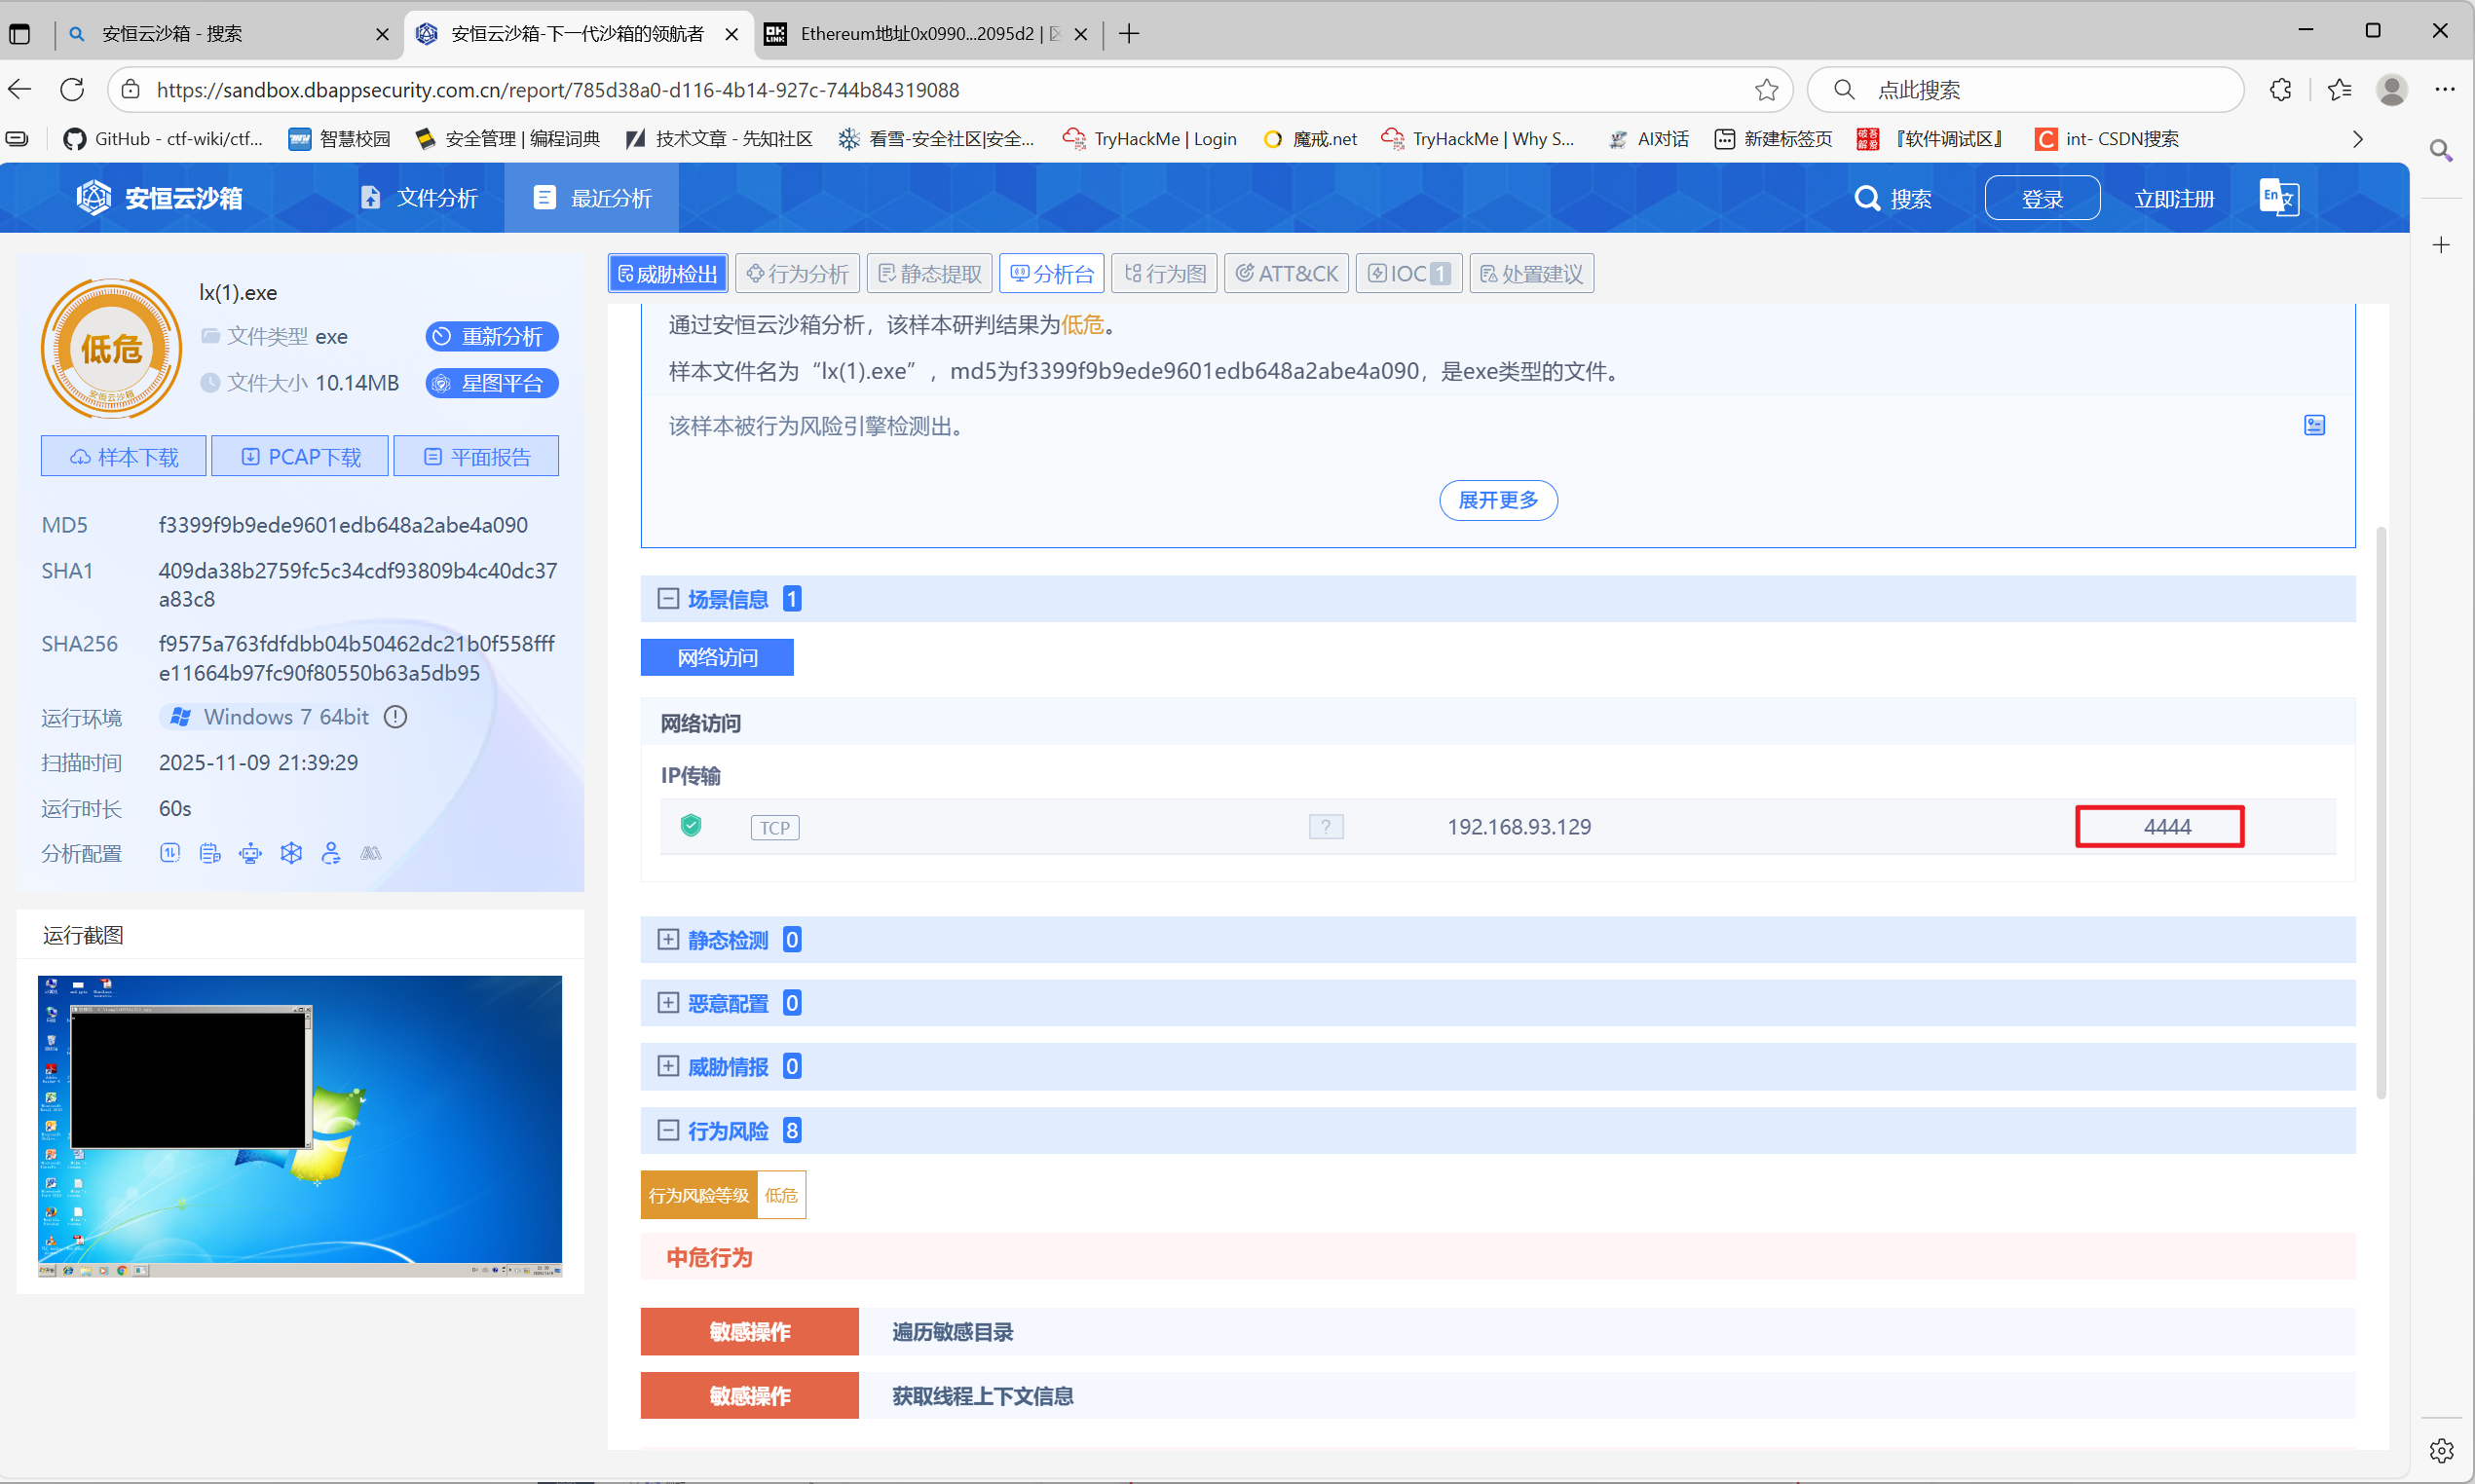Favorite this page with the star icon
Image resolution: width=2475 pixels, height=1484 pixels.
pos(1766,90)
